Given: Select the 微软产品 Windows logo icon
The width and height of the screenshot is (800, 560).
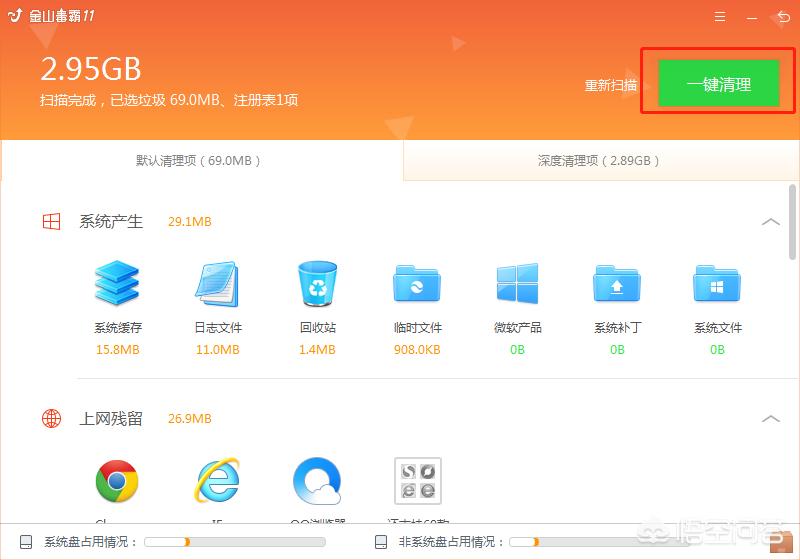Looking at the screenshot, I should tap(517, 283).
